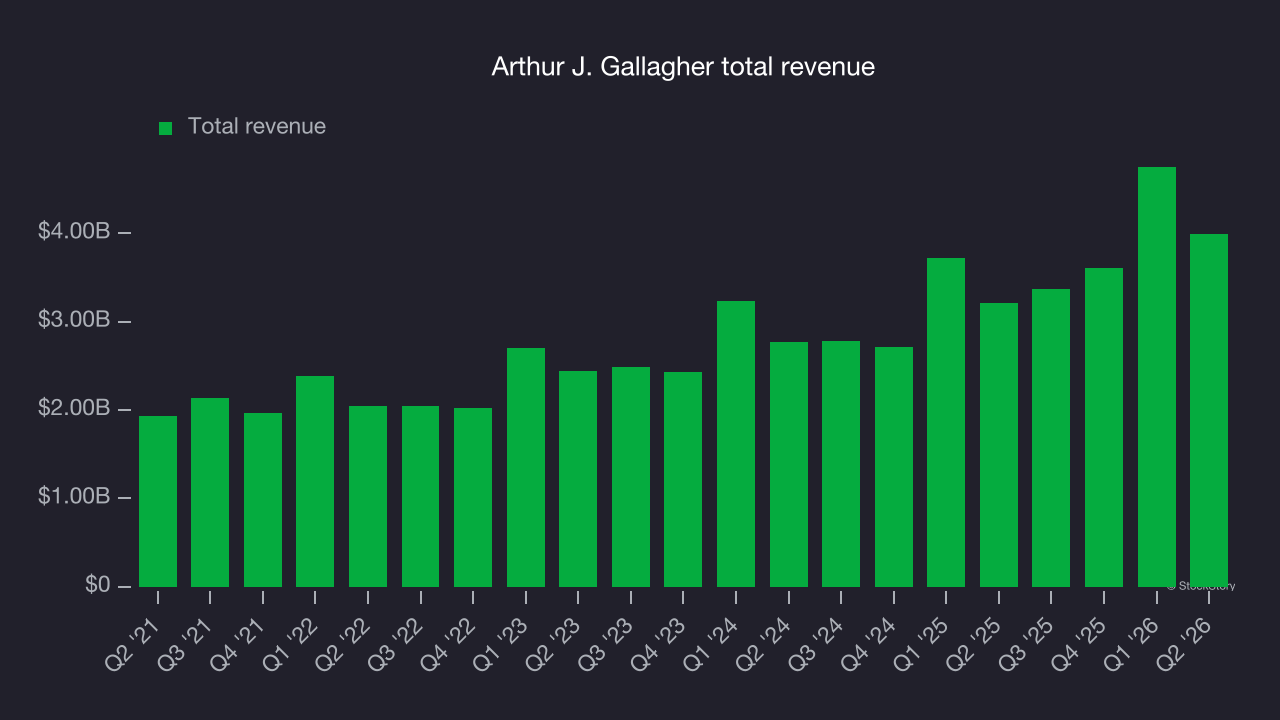The width and height of the screenshot is (1280, 720).
Task: Select the Q2 '25 revenue bar
Action: 999,445
